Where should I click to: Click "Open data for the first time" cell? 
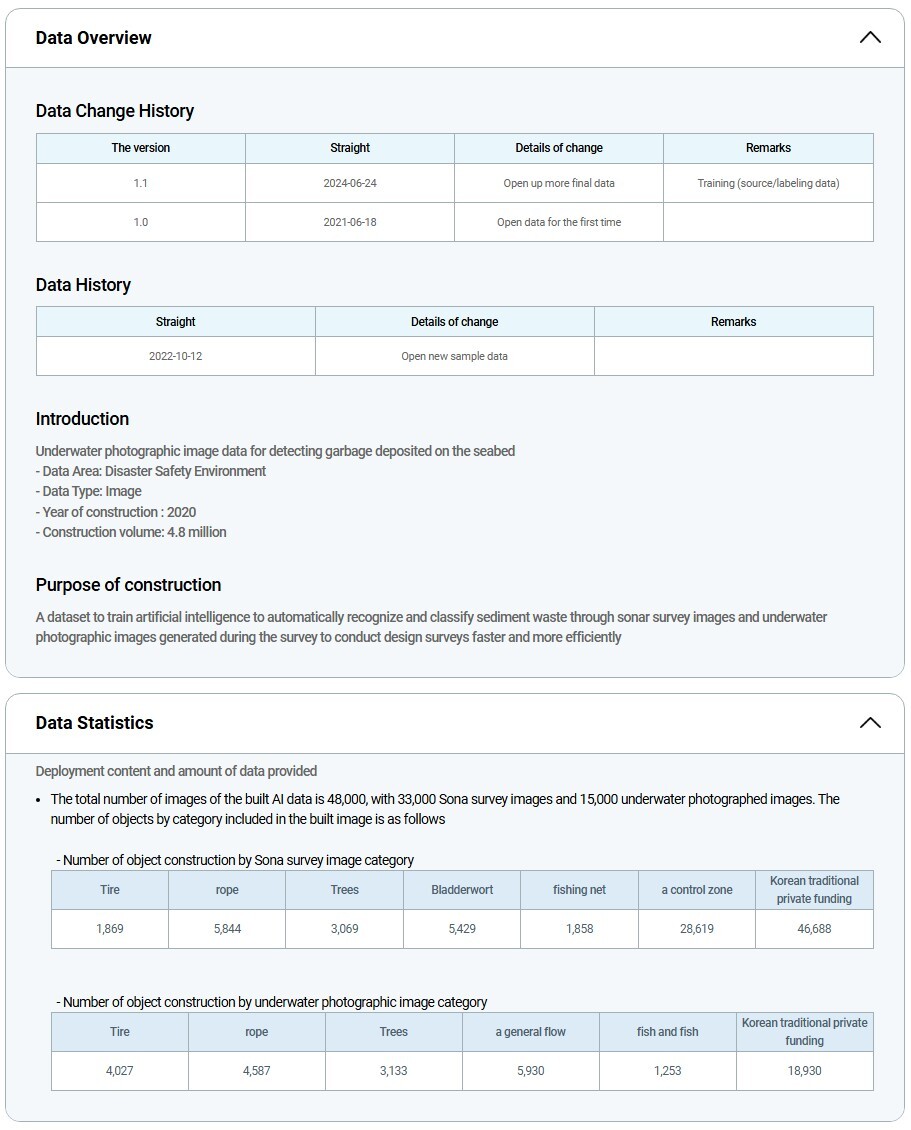coord(559,222)
